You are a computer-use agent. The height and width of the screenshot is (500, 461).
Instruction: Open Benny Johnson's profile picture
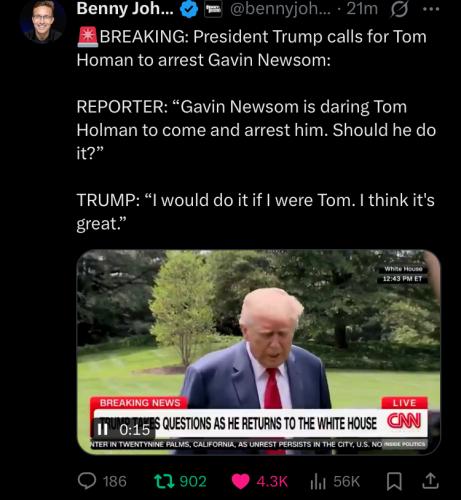point(42,21)
